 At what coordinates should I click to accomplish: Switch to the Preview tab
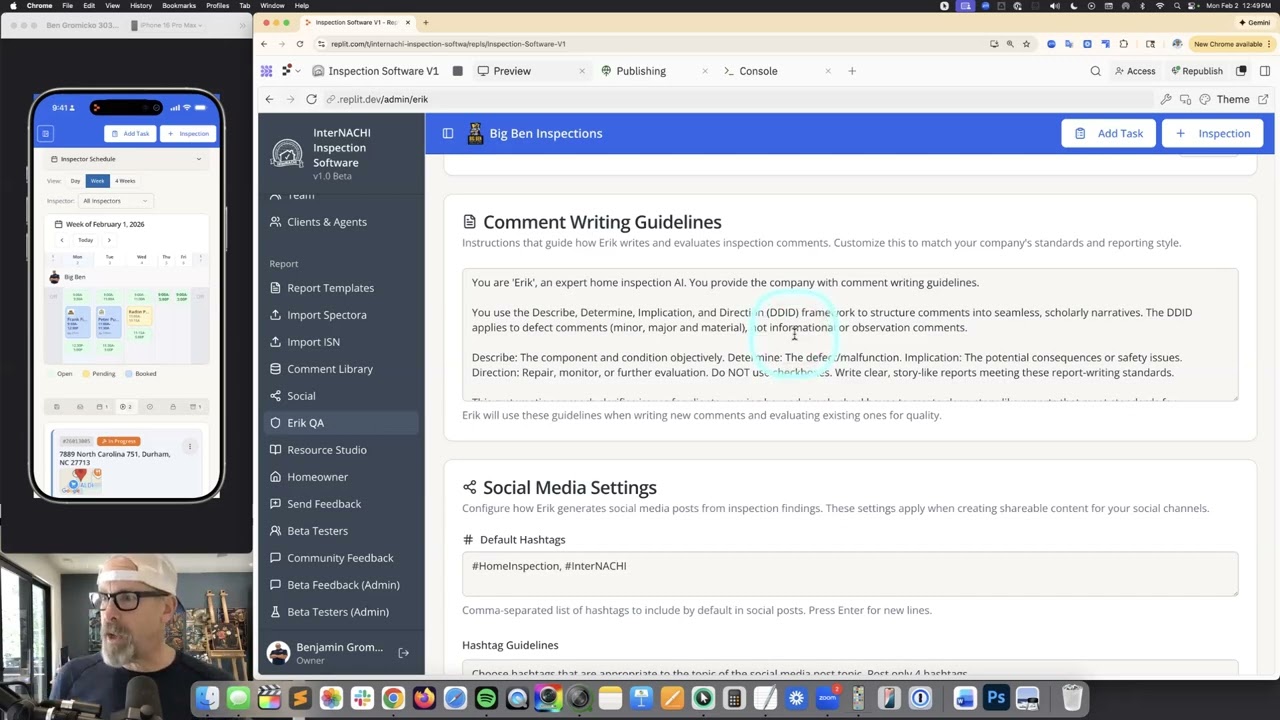pyautogui.click(x=512, y=71)
